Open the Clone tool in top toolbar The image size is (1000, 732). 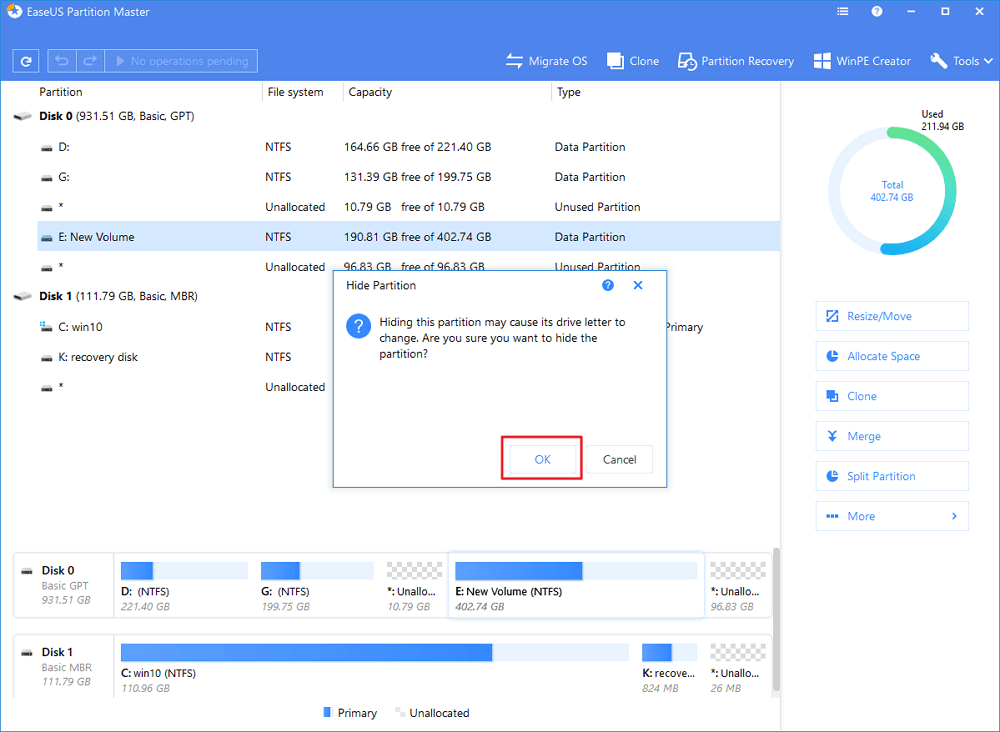pyautogui.click(x=633, y=61)
